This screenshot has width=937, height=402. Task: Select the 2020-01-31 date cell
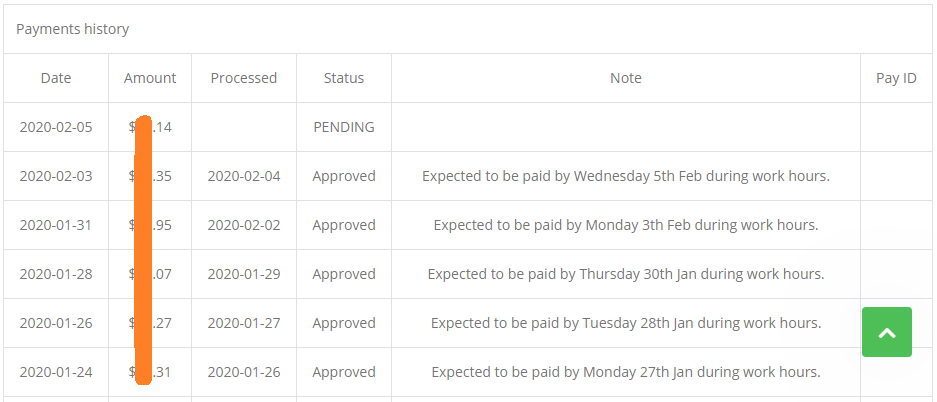(x=56, y=225)
